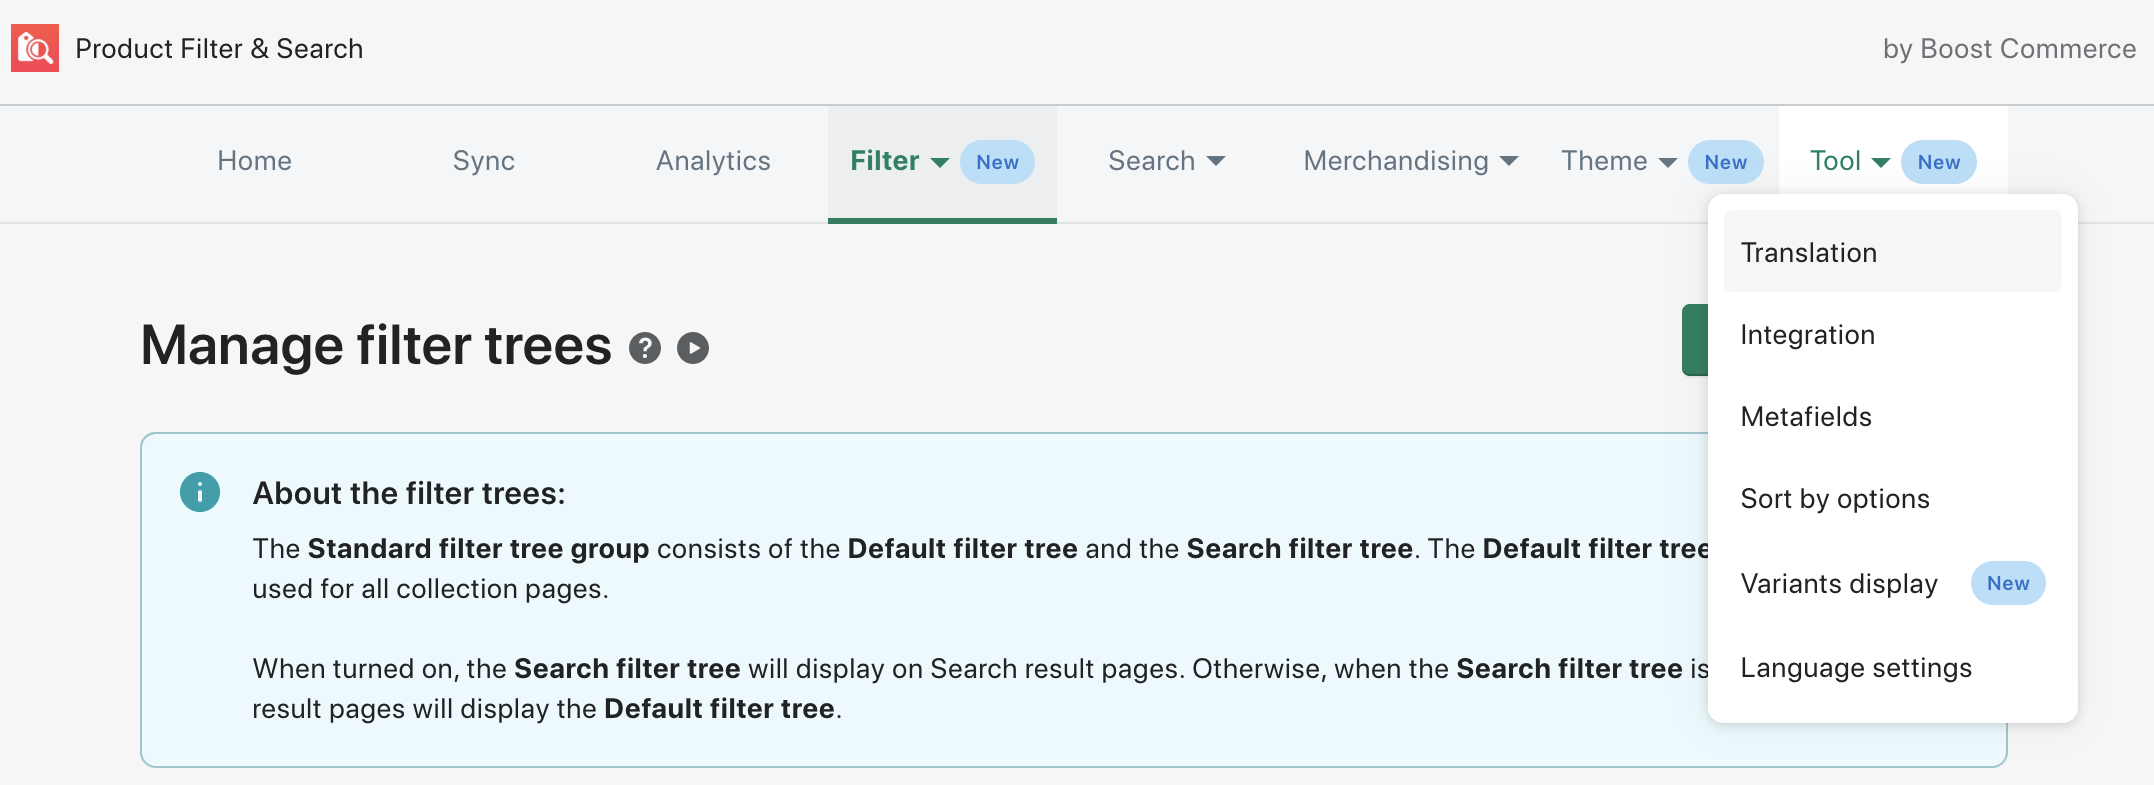This screenshot has height=785, width=2154.
Task: Open the Search dropdown arrow
Action: (x=1216, y=161)
